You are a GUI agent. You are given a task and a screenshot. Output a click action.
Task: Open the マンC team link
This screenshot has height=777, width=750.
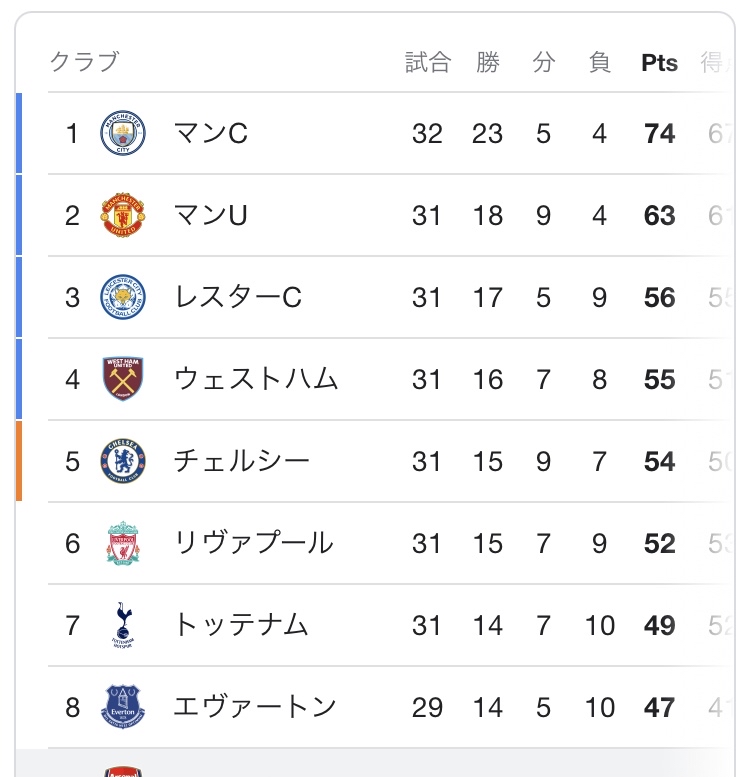(x=211, y=134)
